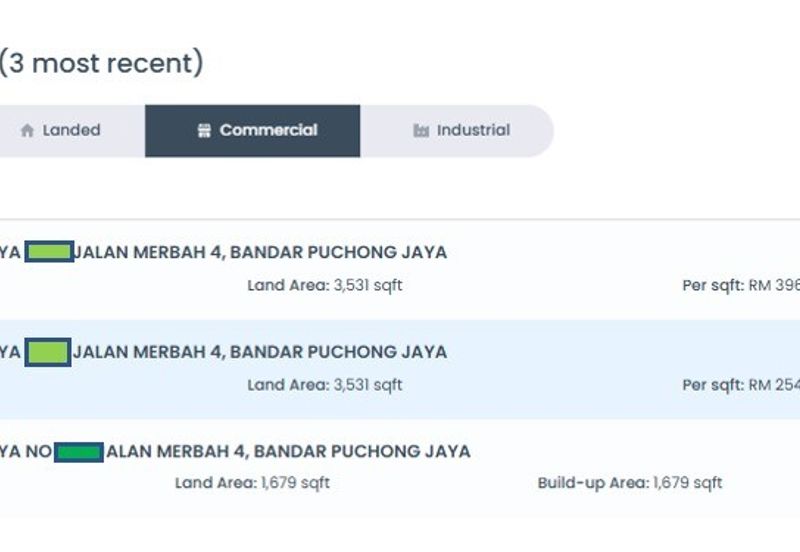Click the house icon on Landed tab
Screen dimensions: 800x552
point(27,131)
